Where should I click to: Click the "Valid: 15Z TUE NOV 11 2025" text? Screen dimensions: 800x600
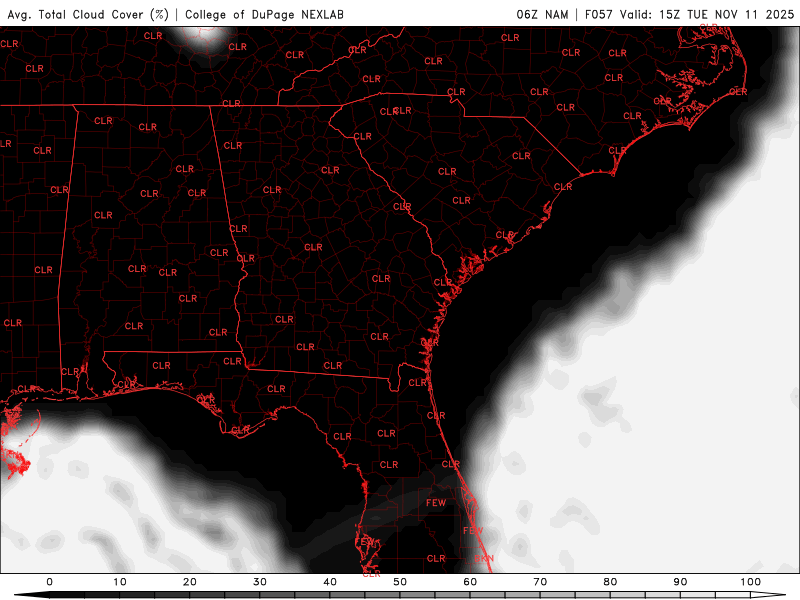(707, 15)
